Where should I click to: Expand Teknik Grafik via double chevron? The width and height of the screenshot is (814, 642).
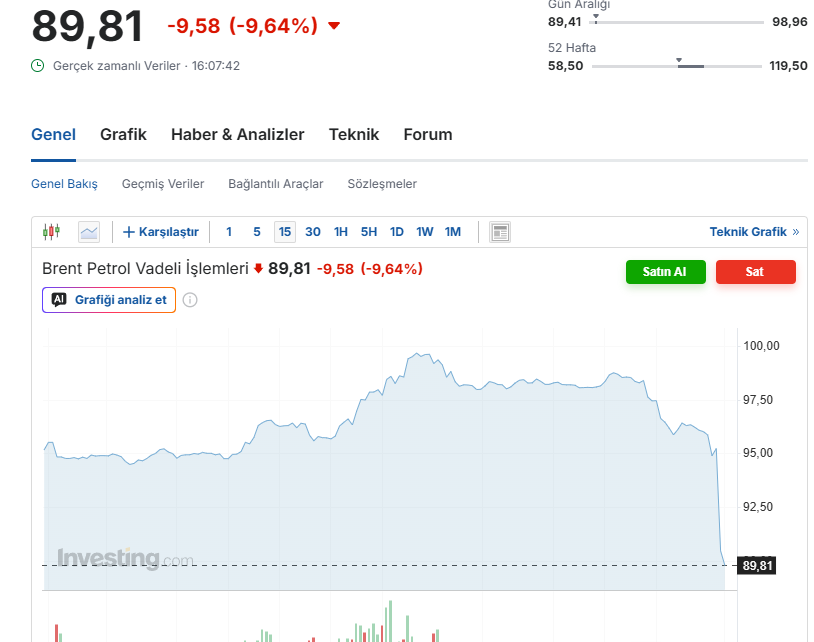[x=796, y=232]
